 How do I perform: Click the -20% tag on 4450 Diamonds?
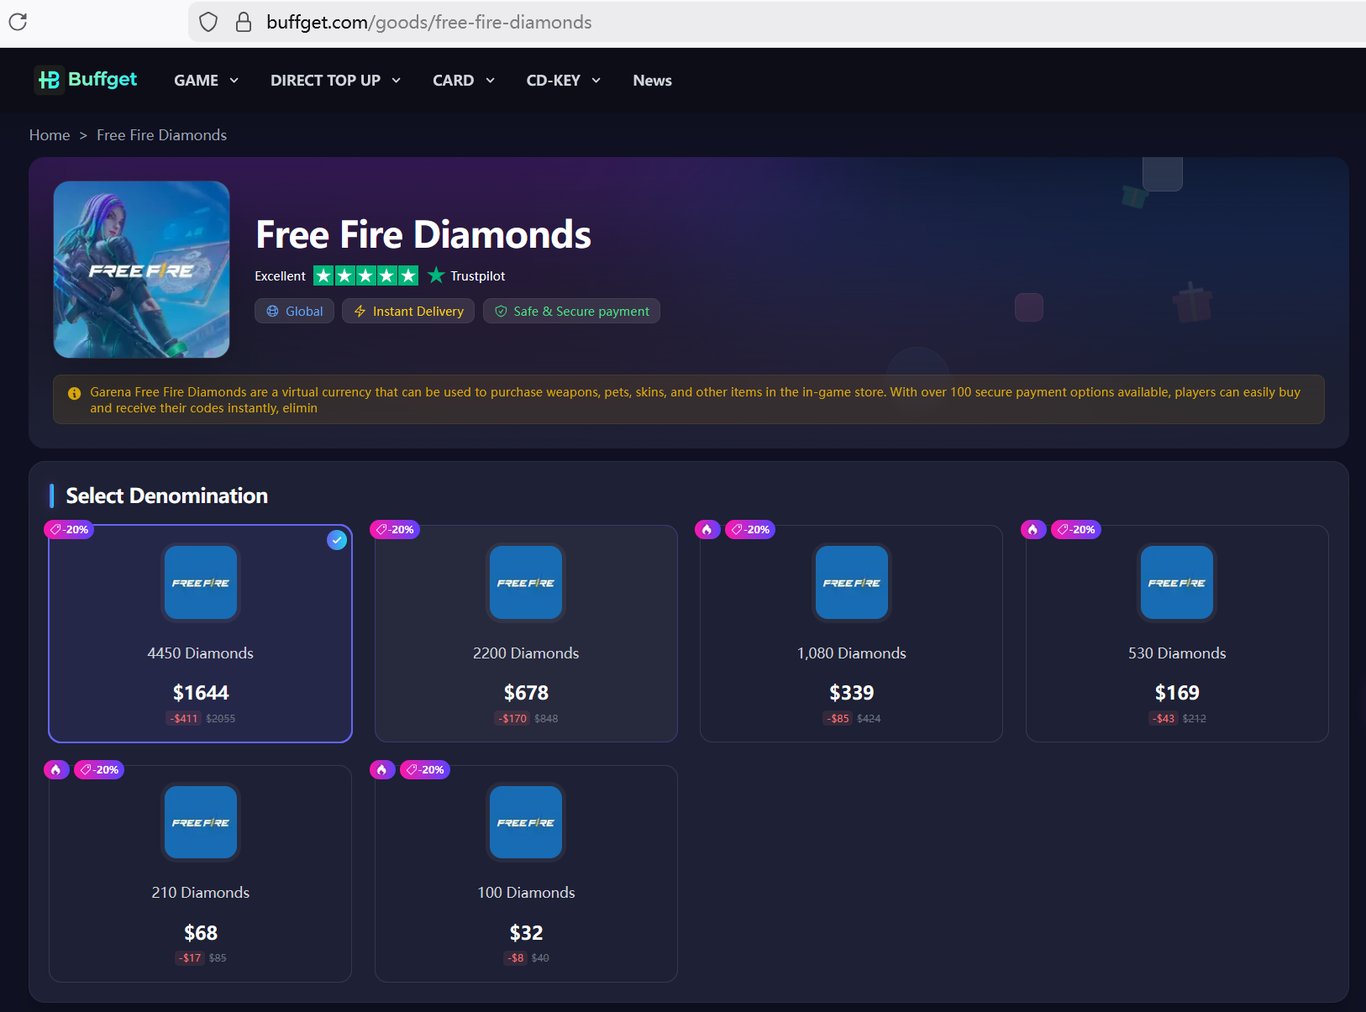69,529
